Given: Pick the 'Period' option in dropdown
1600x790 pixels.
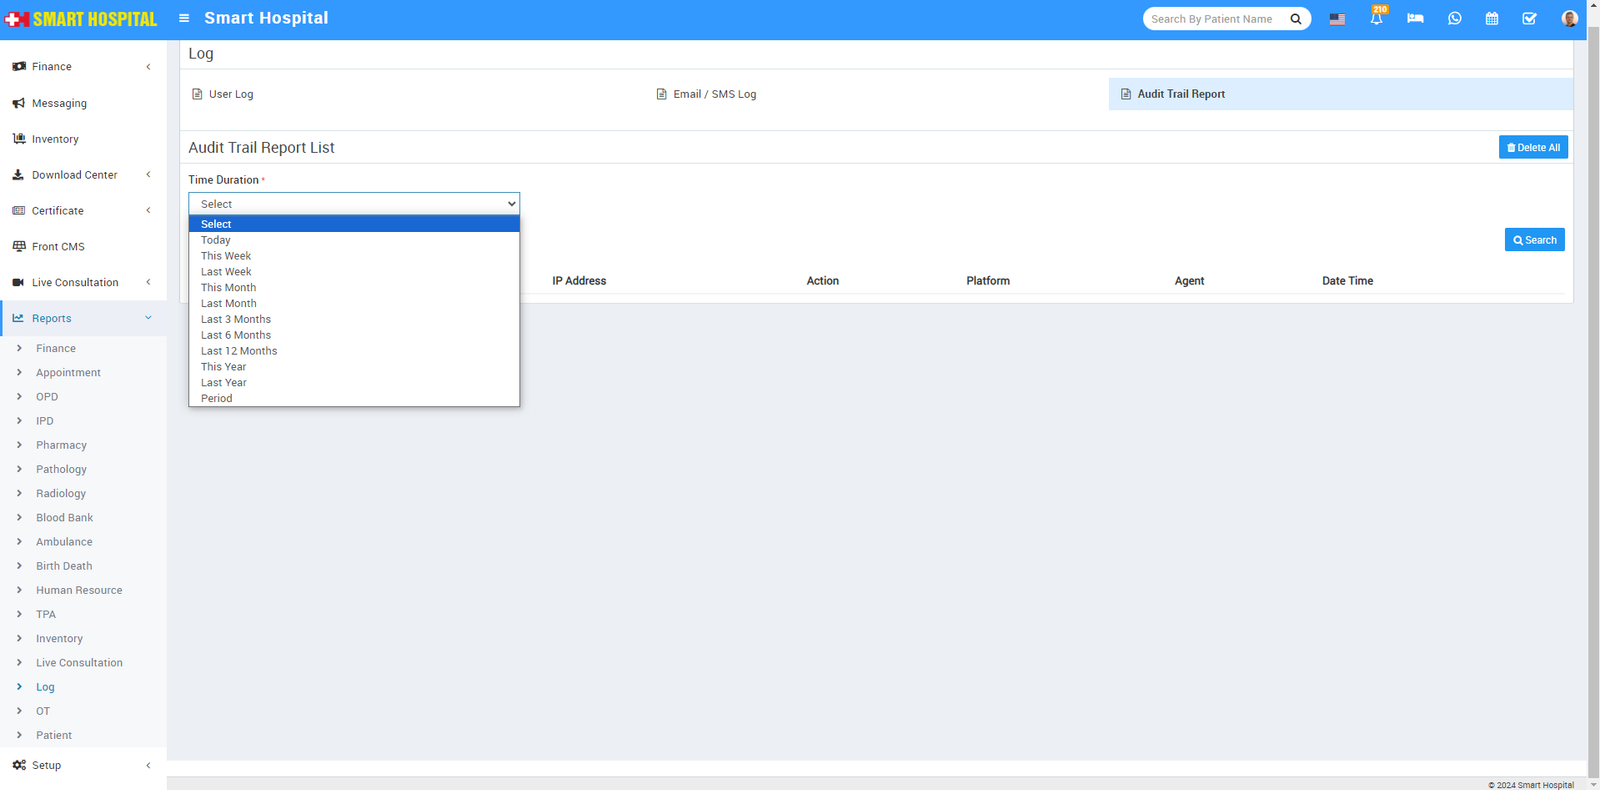Looking at the screenshot, I should tap(217, 398).
